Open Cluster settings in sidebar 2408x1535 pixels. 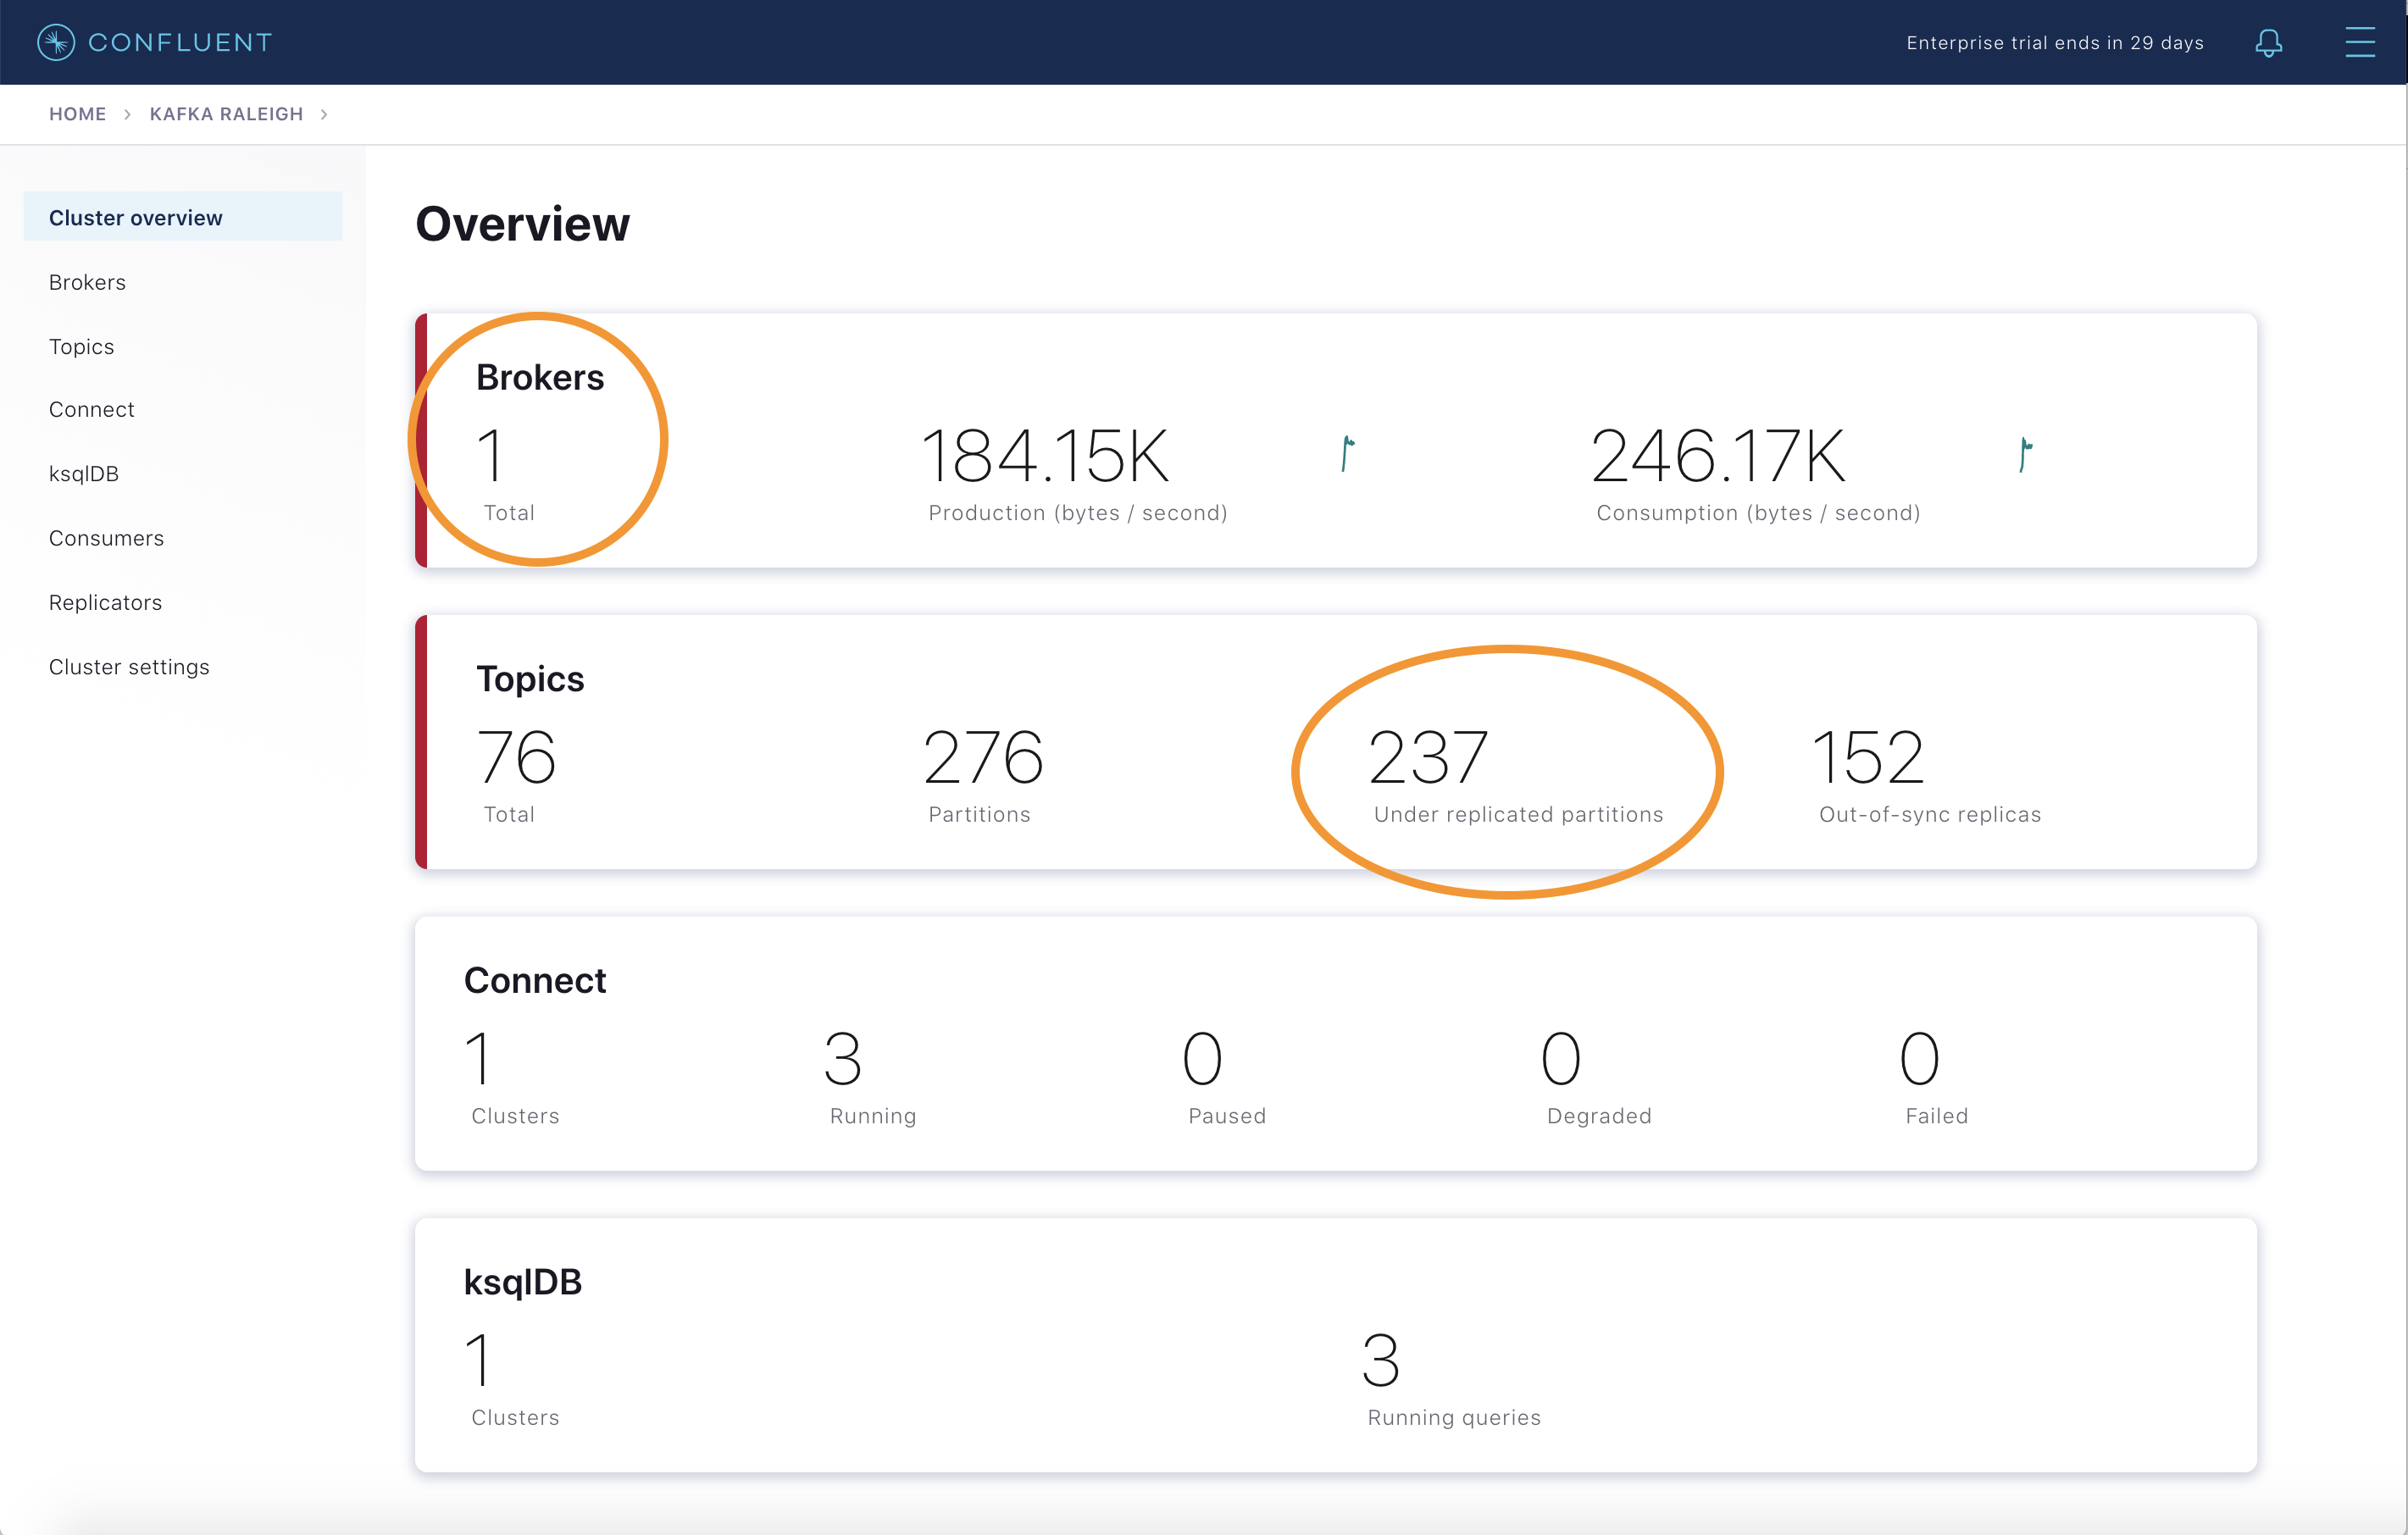click(129, 667)
